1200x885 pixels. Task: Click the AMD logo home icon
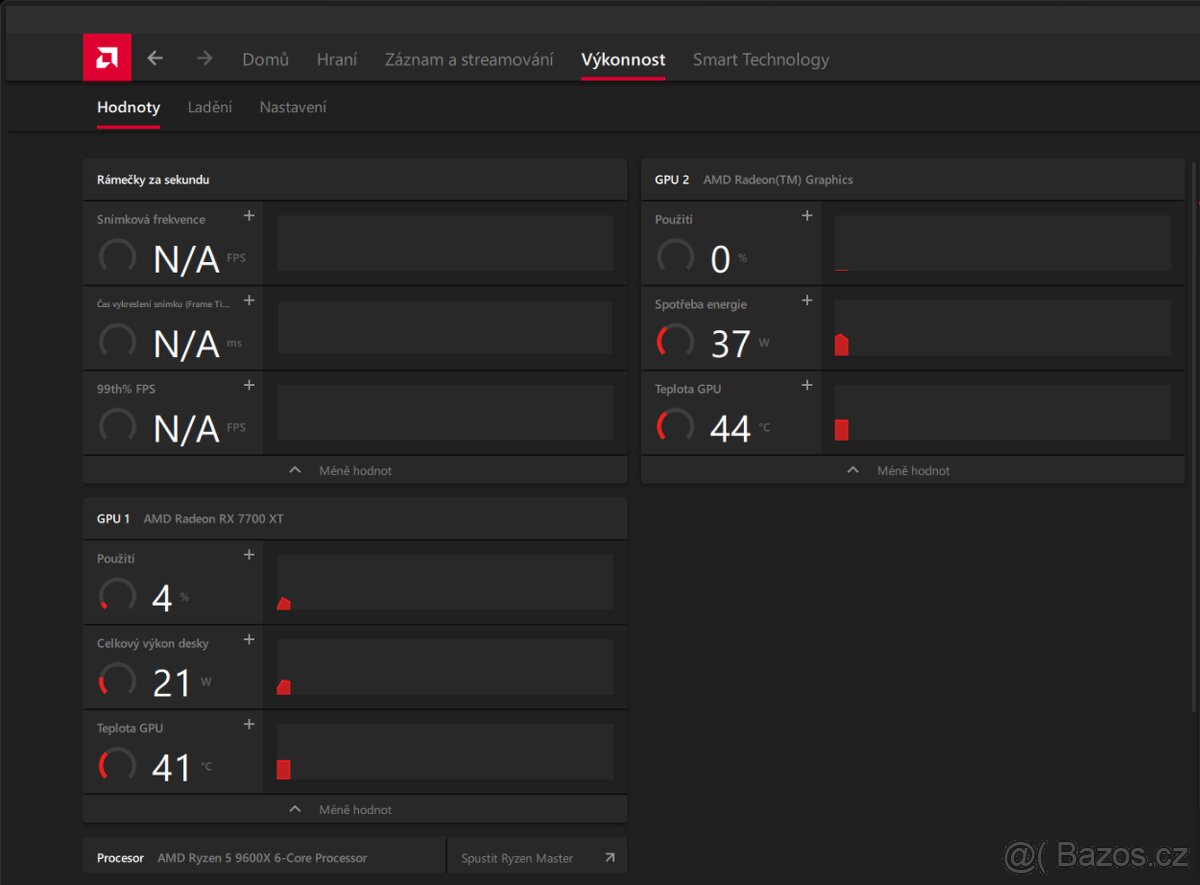107,58
